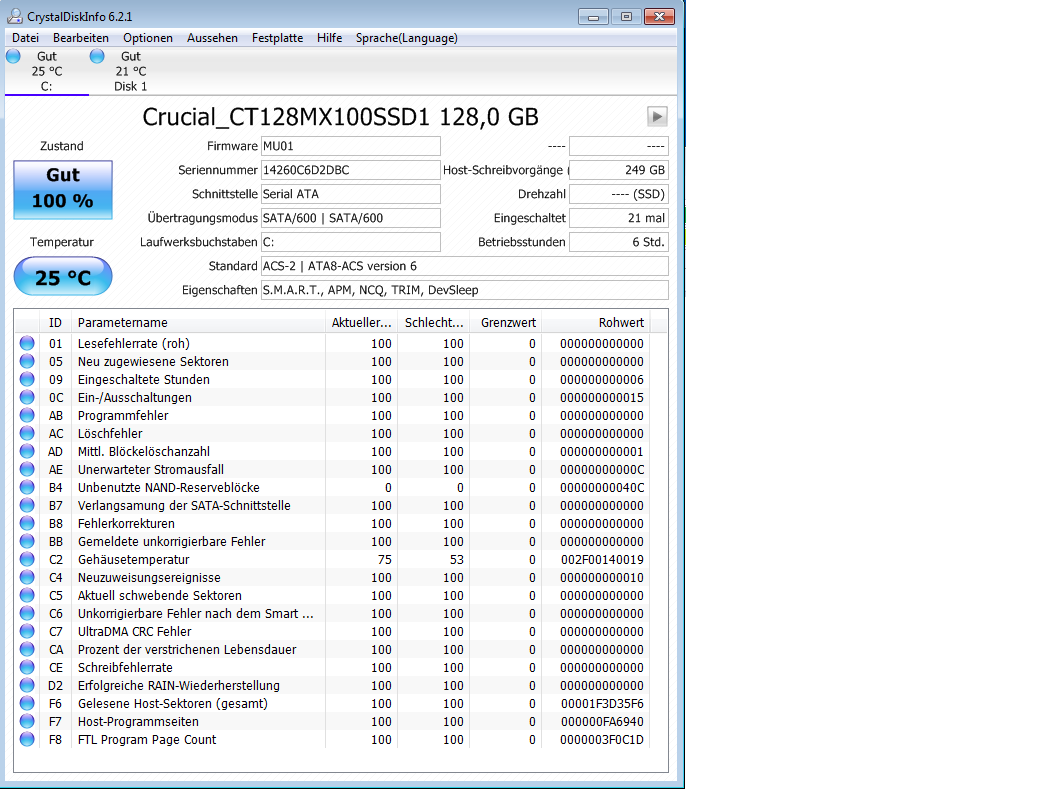1063x790 pixels.
Task: Click status icon of Erfolgreiche RAIN-Wiederherstellung row
Action: (x=27, y=685)
